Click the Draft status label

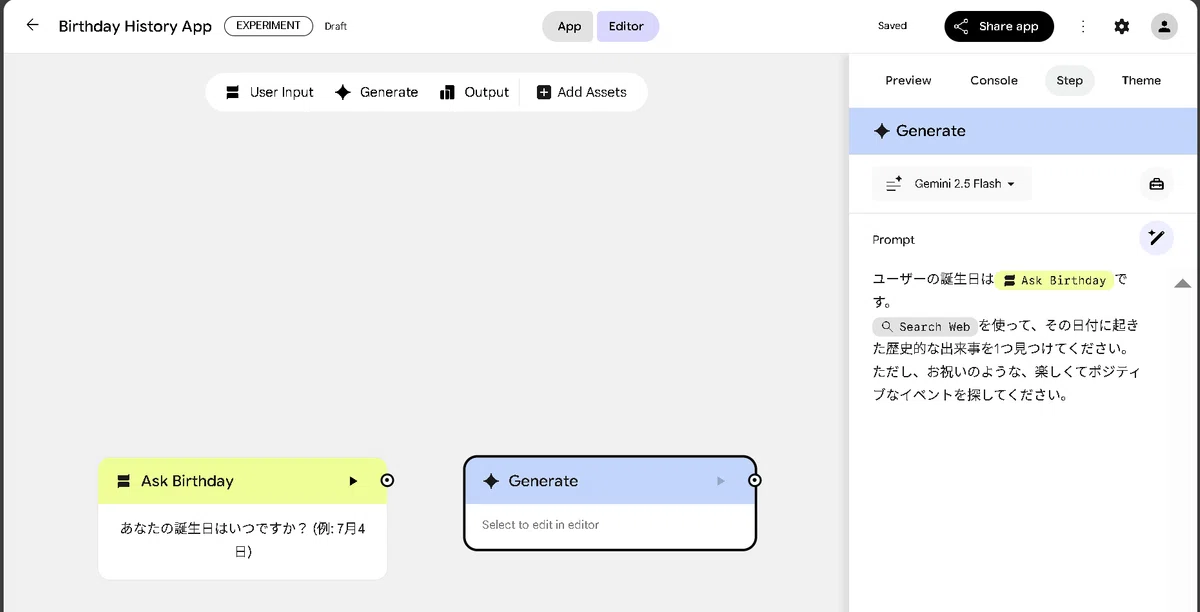click(336, 27)
